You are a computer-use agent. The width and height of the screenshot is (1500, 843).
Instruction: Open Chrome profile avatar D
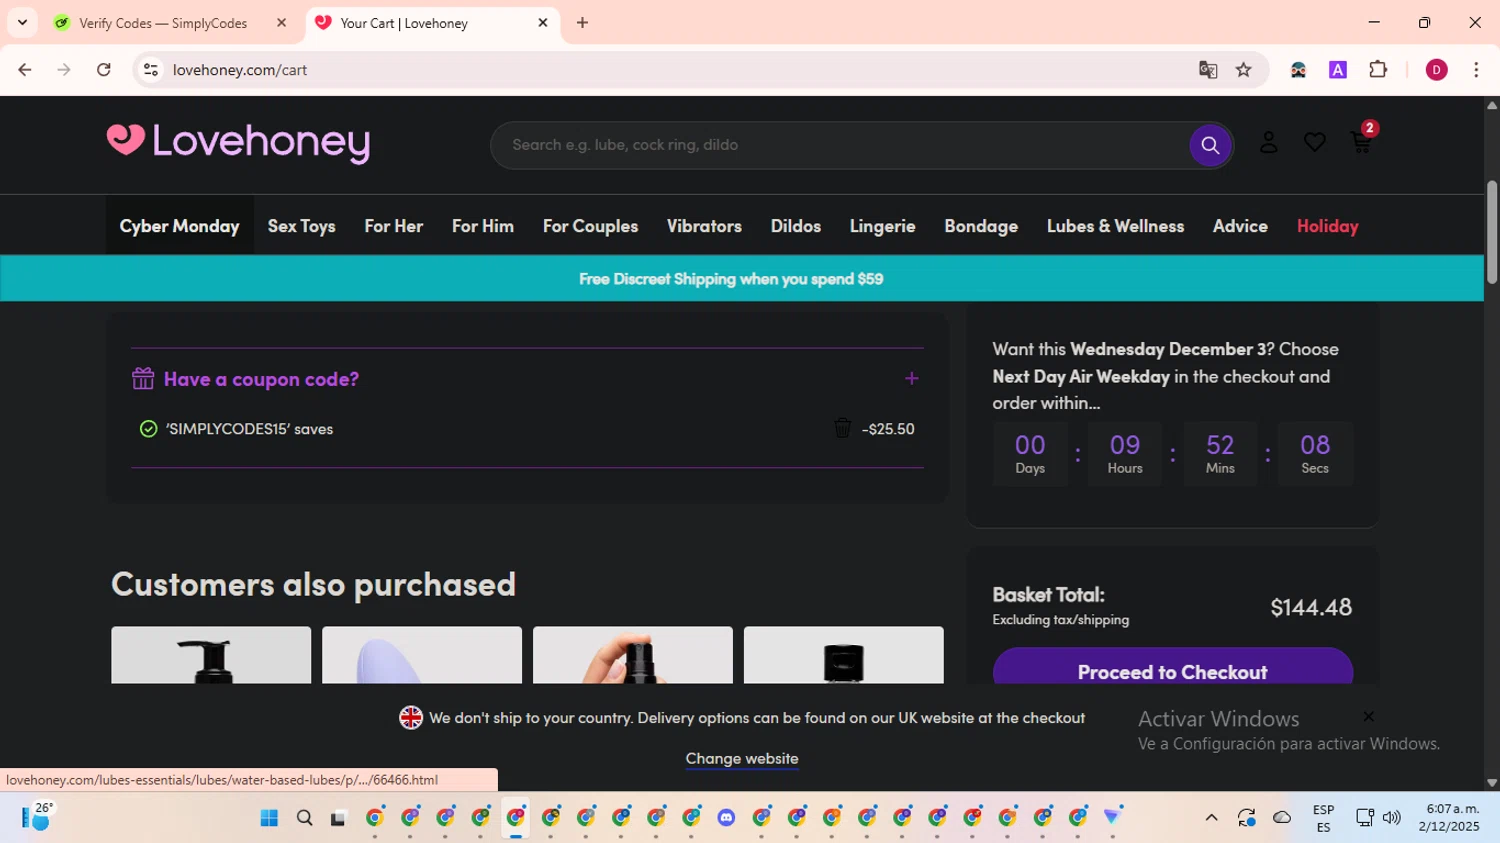pyautogui.click(x=1436, y=69)
